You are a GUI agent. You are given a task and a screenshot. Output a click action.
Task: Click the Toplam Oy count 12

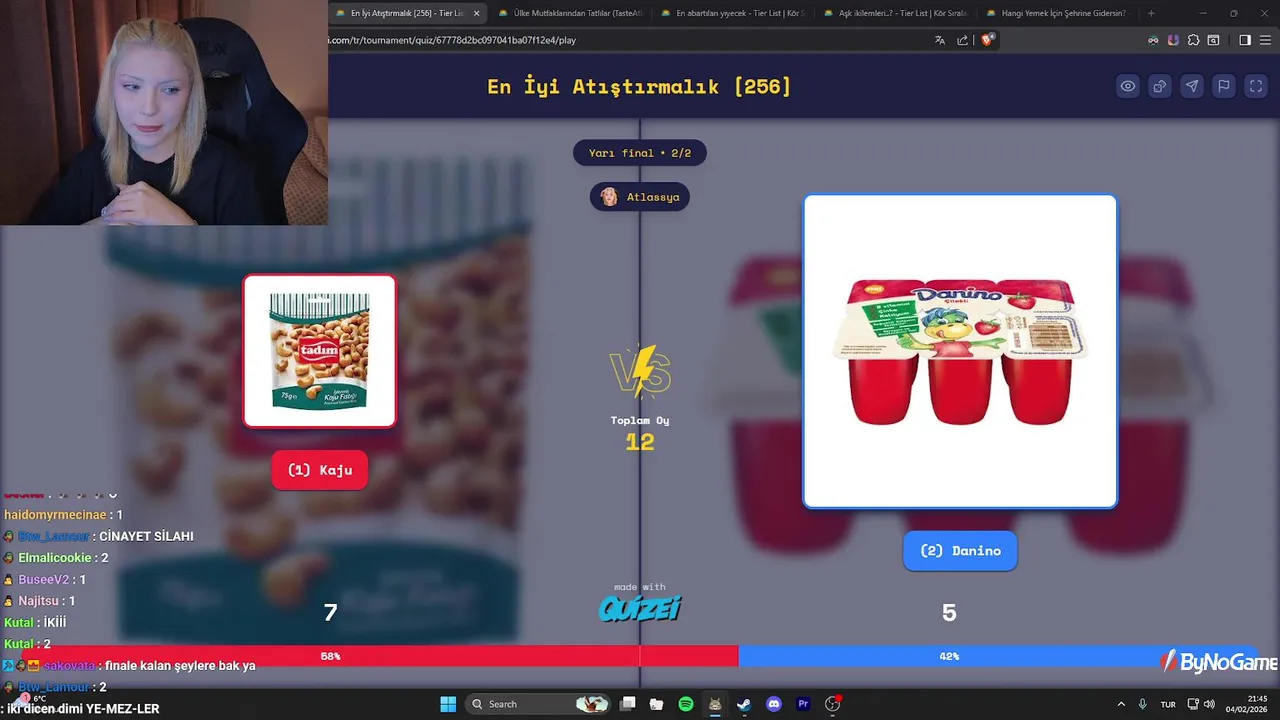pyautogui.click(x=640, y=441)
